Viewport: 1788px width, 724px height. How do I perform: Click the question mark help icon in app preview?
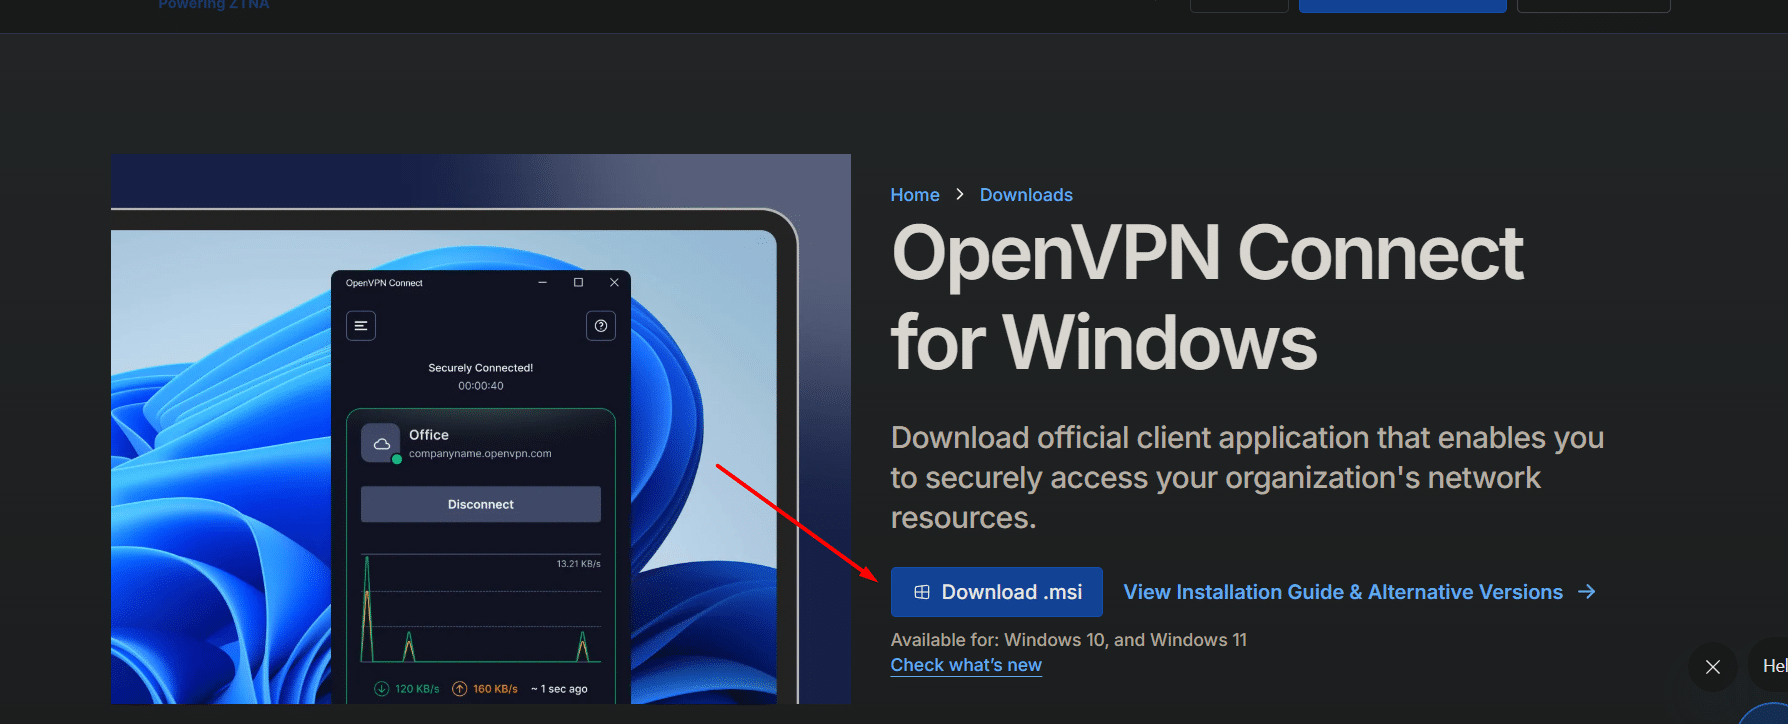point(601,326)
